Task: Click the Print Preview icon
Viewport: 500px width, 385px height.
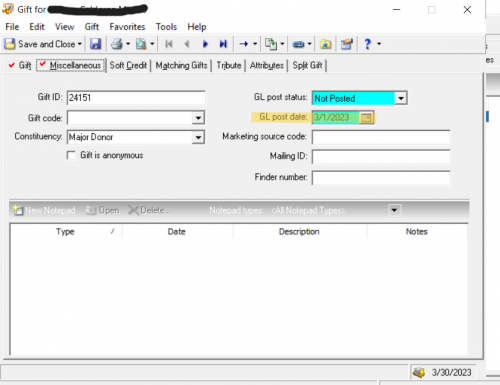Action: click(141, 44)
